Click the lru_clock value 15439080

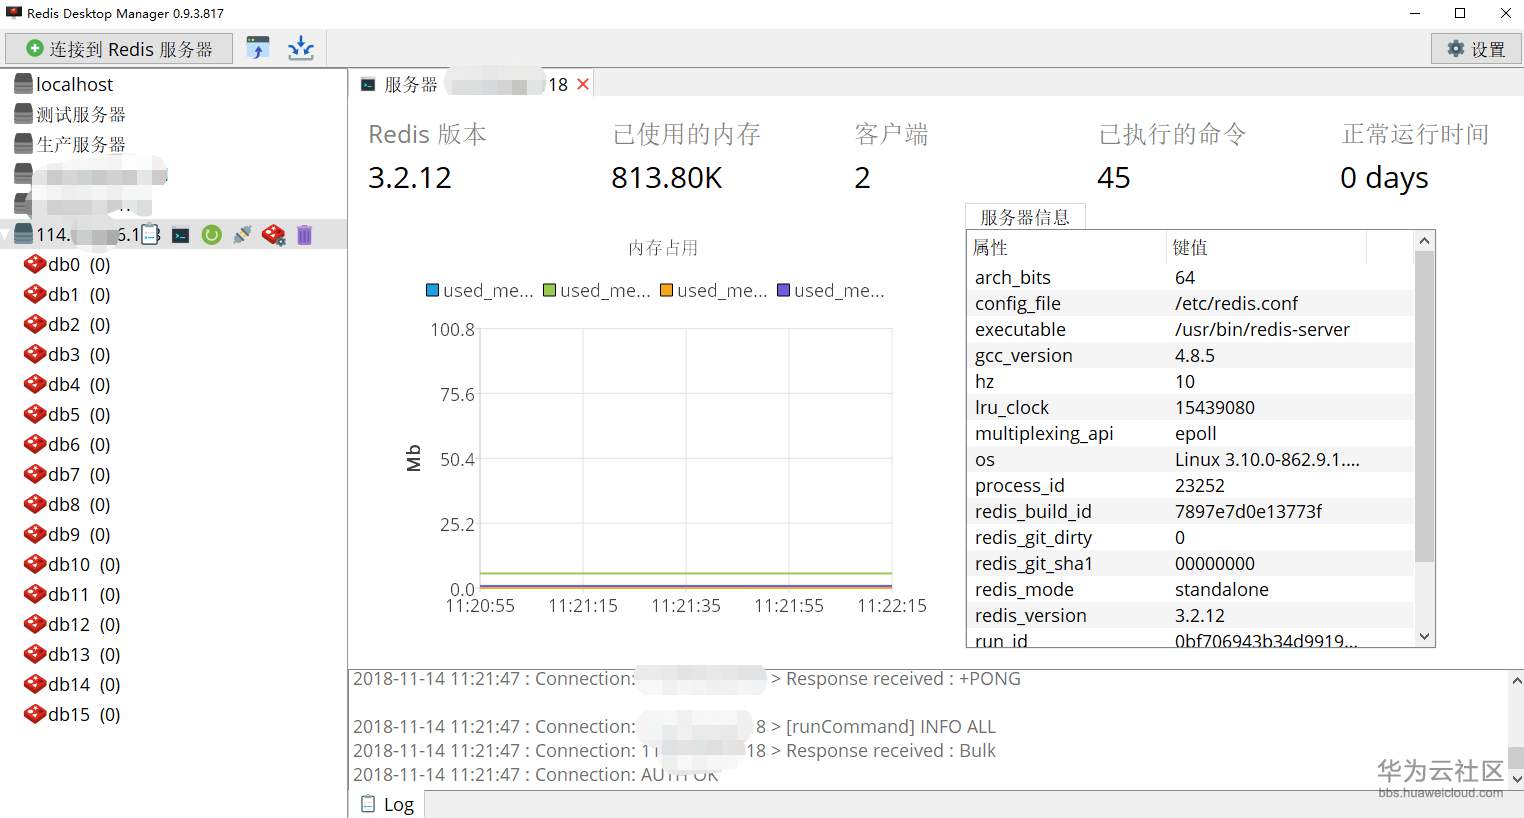[1215, 407]
